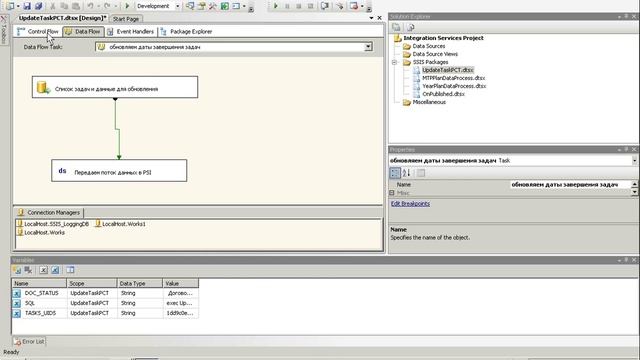The height and width of the screenshot is (360, 640).
Task: Select Integration Services Project root node
Action: tap(443, 38)
